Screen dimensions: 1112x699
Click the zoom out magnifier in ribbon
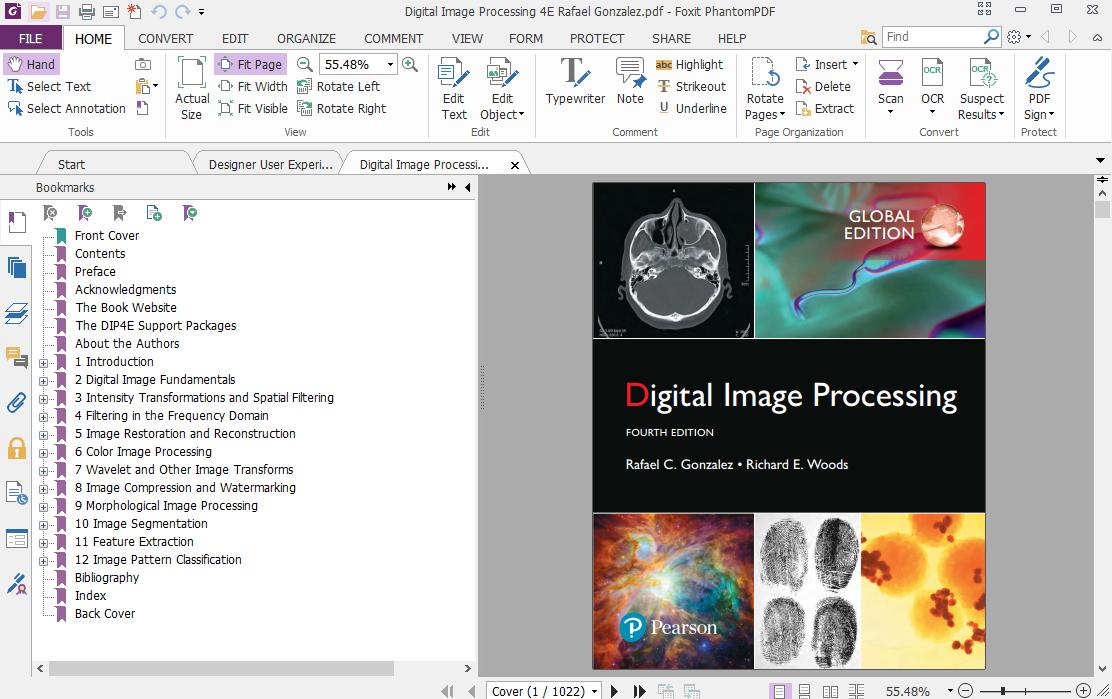(x=305, y=65)
